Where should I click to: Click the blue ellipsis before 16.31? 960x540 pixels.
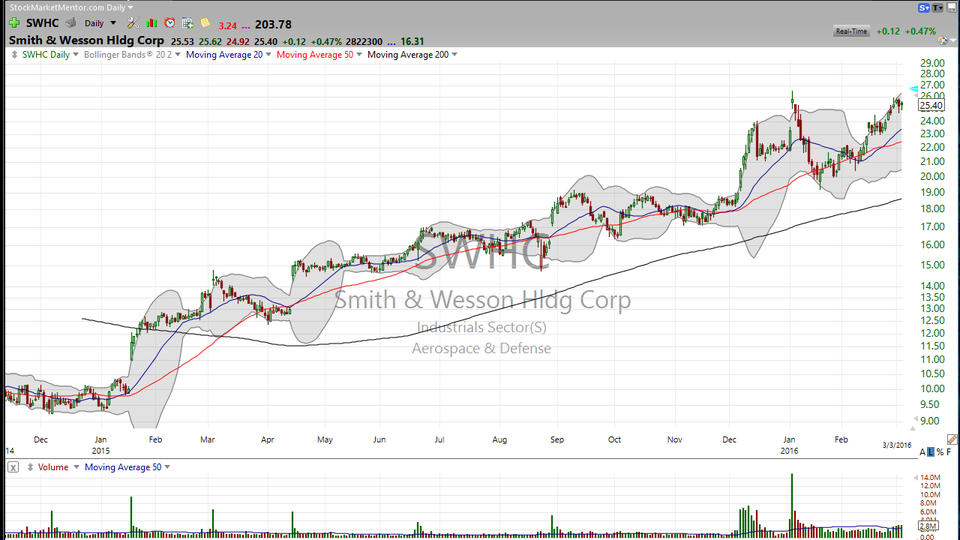click(x=391, y=43)
